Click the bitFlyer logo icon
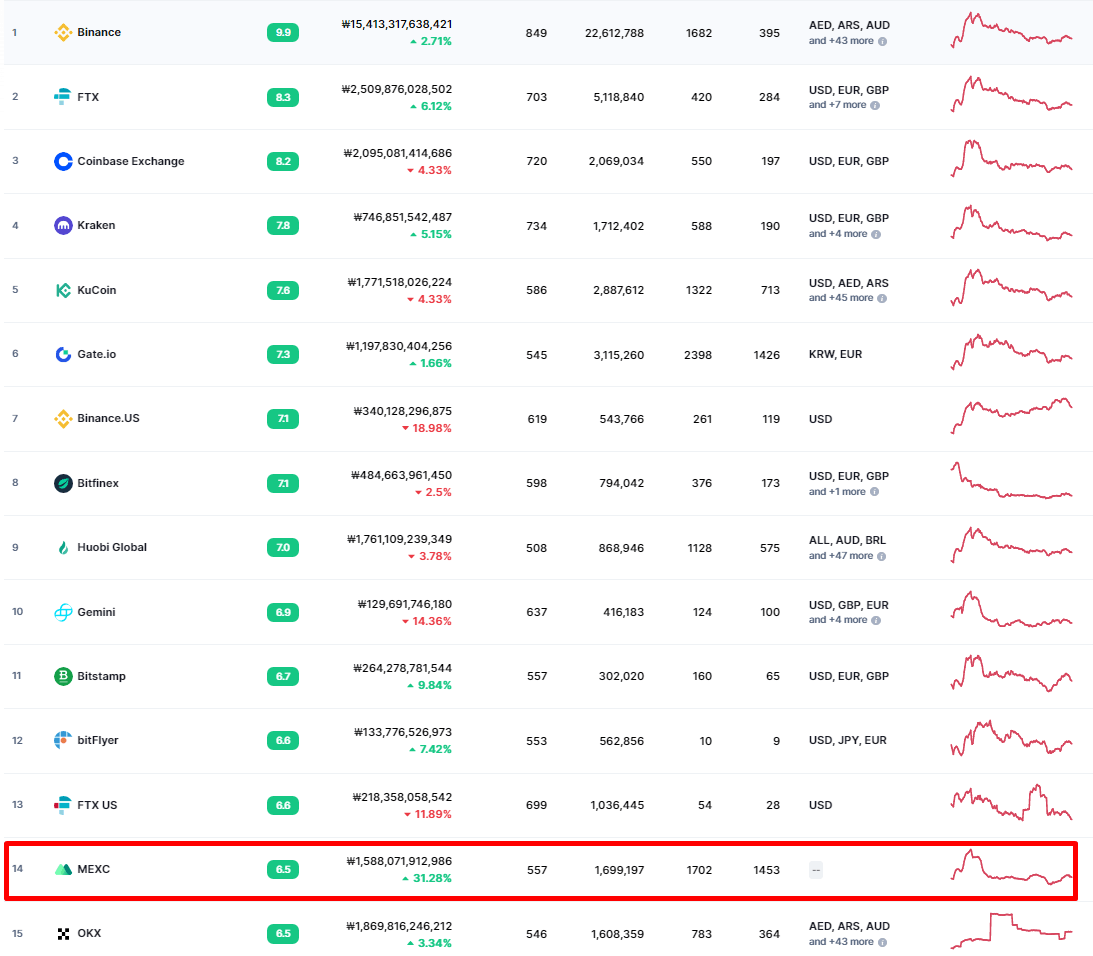Image resolution: width=1093 pixels, height=956 pixels. click(63, 740)
